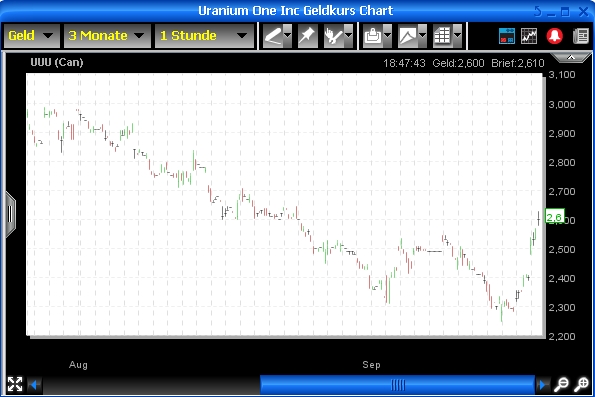
Task: Click the green 2,6 current price marker
Action: click(x=554, y=217)
